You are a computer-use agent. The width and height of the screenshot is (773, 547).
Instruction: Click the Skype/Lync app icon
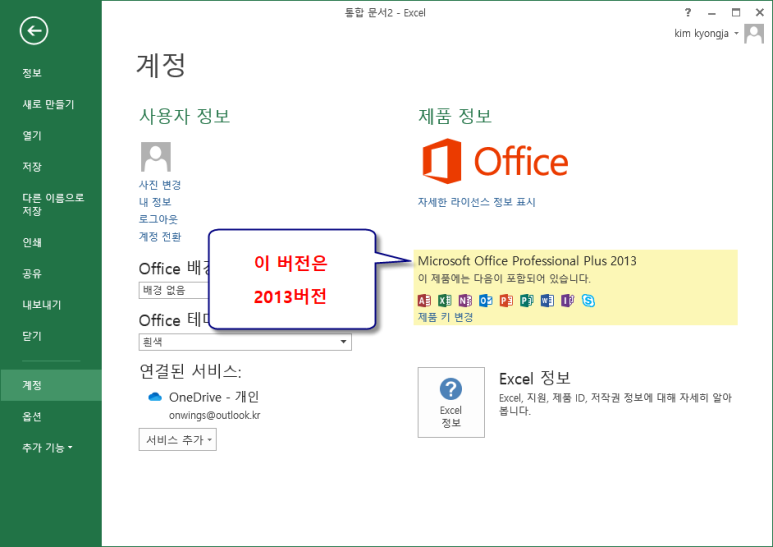588,300
